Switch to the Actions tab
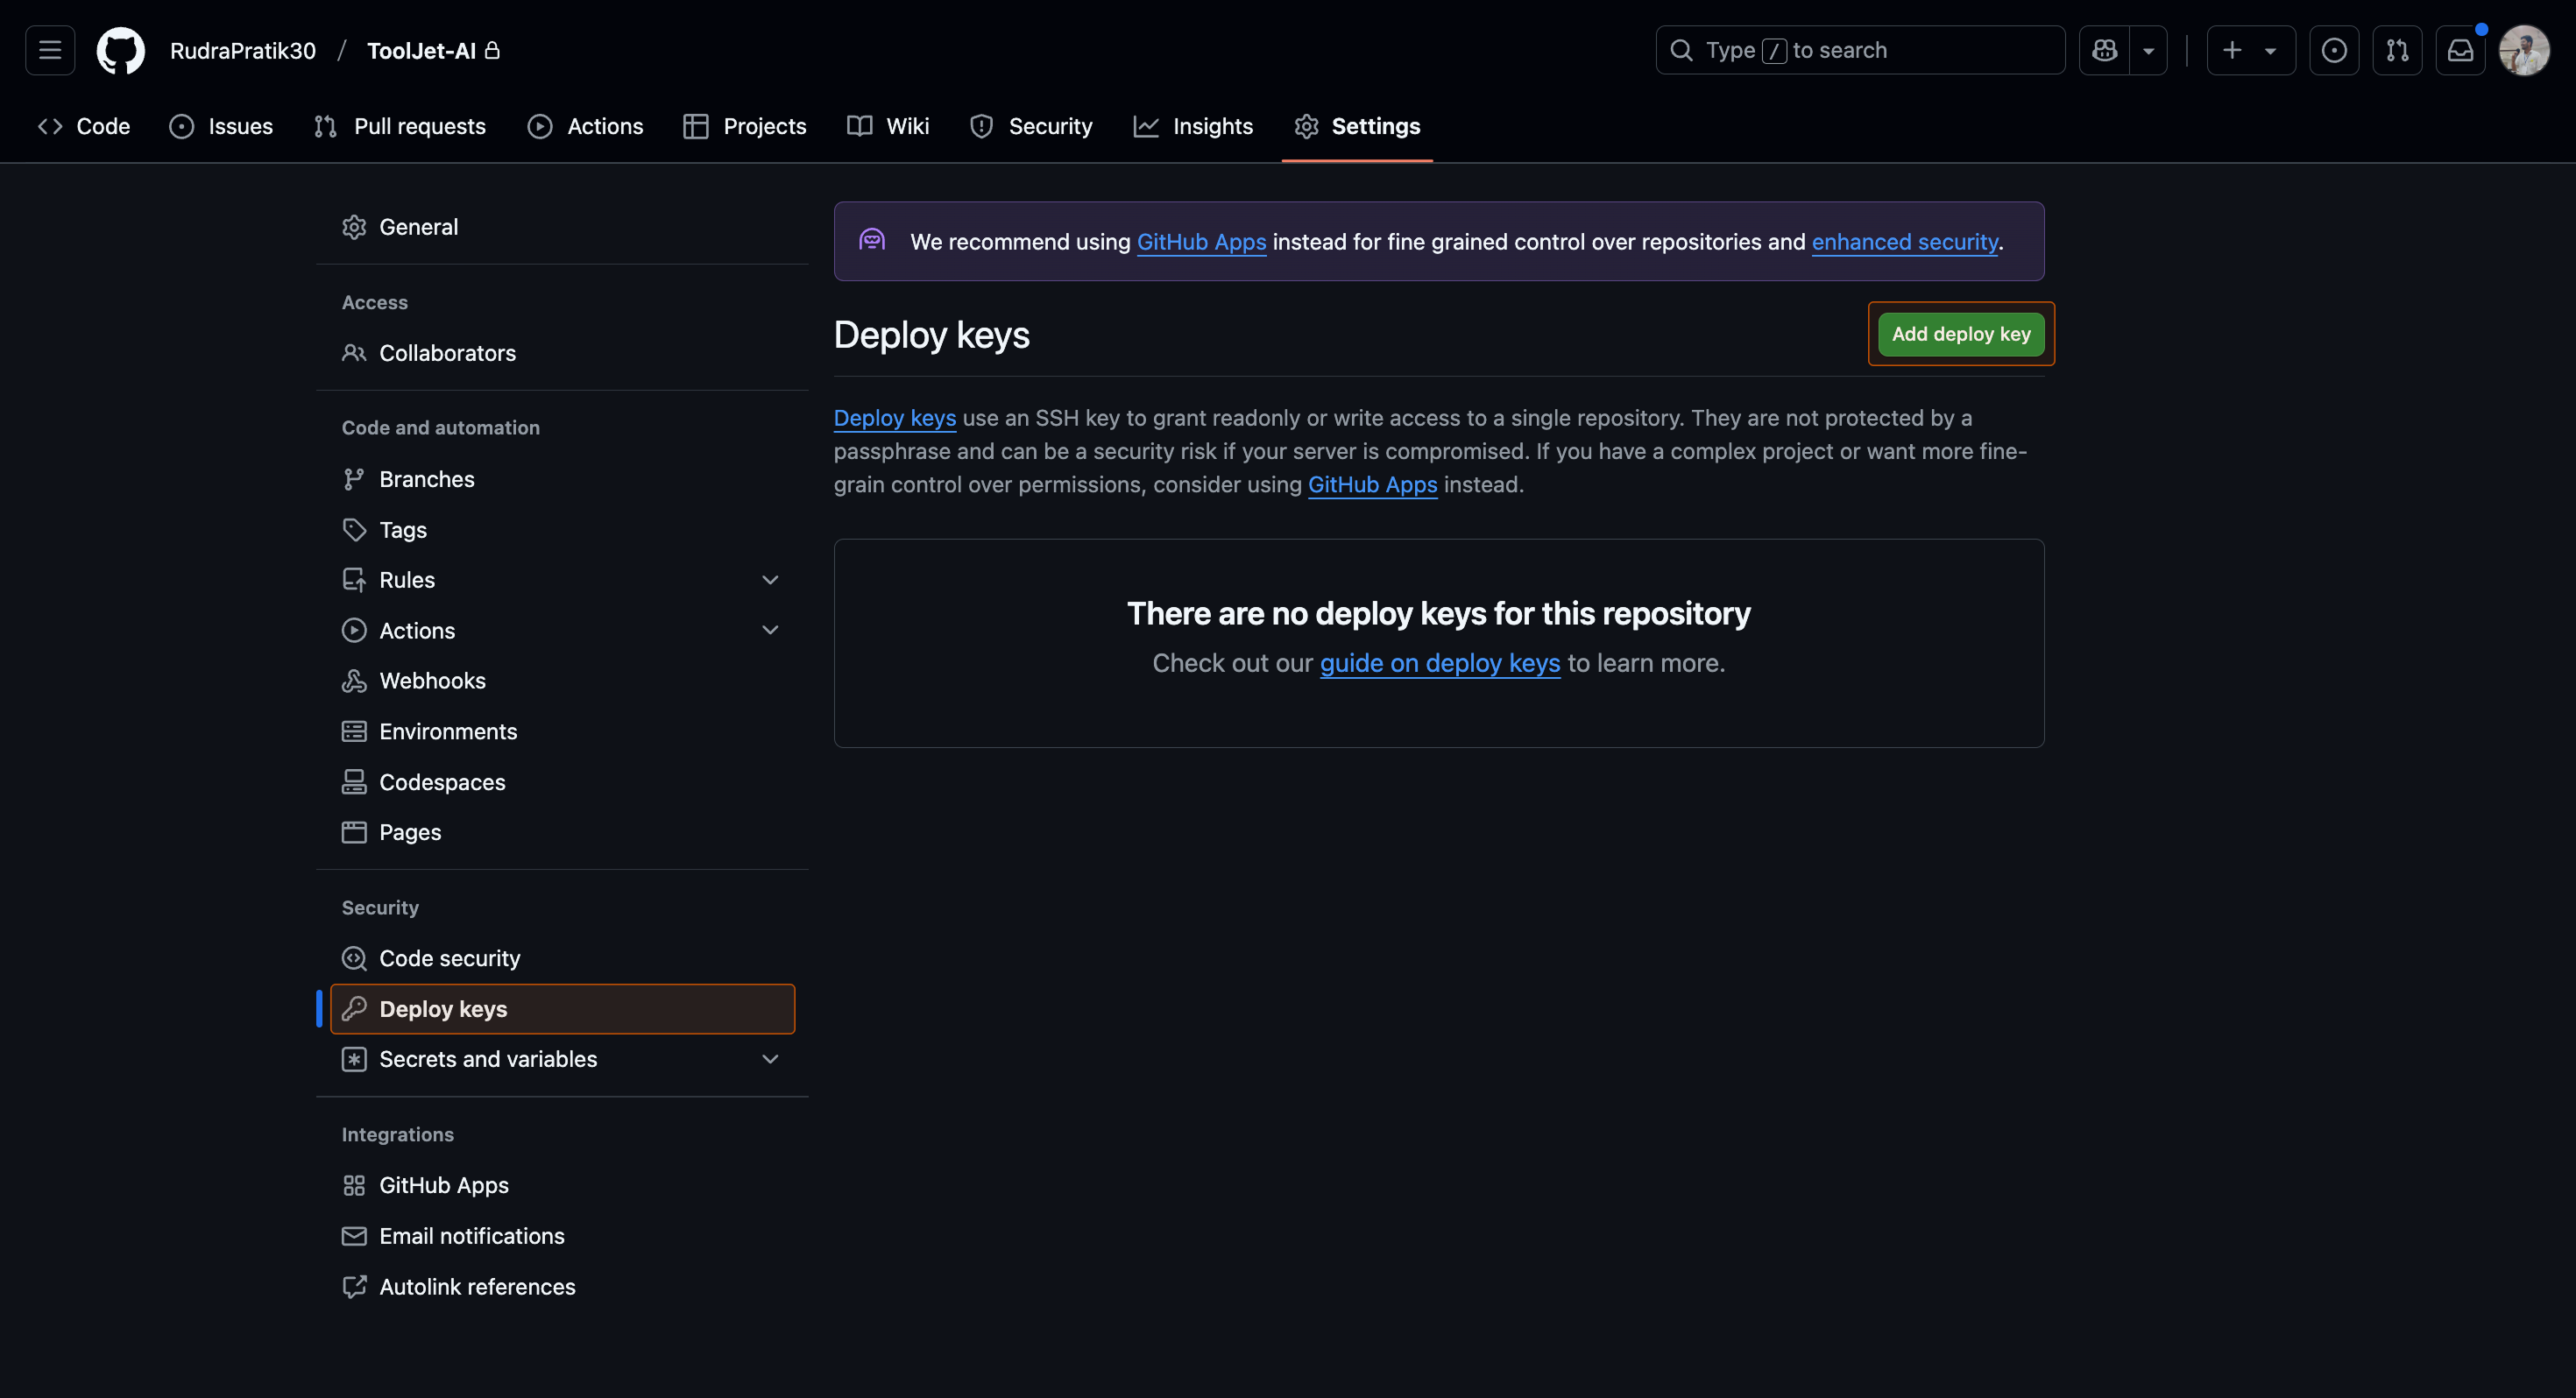Image resolution: width=2576 pixels, height=1398 pixels. (586, 126)
